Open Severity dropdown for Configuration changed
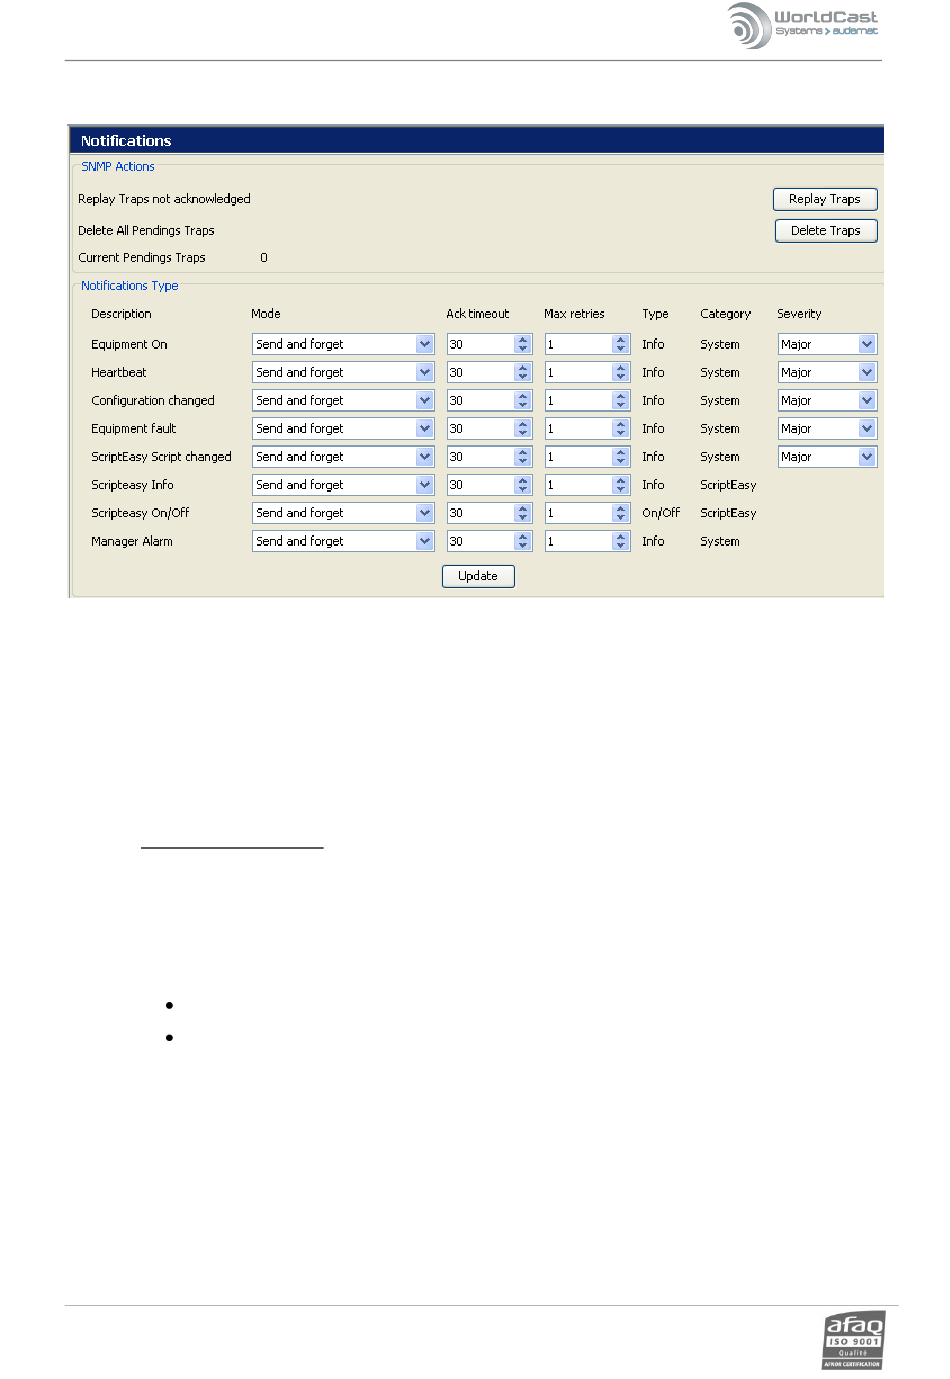This screenshot has width=950, height=1379. click(827, 400)
